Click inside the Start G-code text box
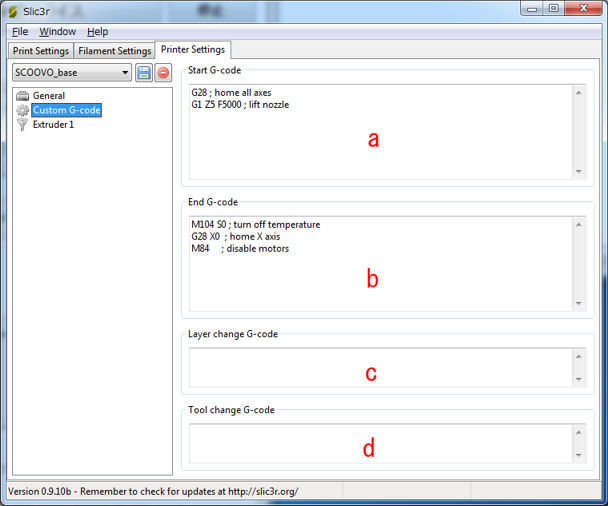 [380, 132]
